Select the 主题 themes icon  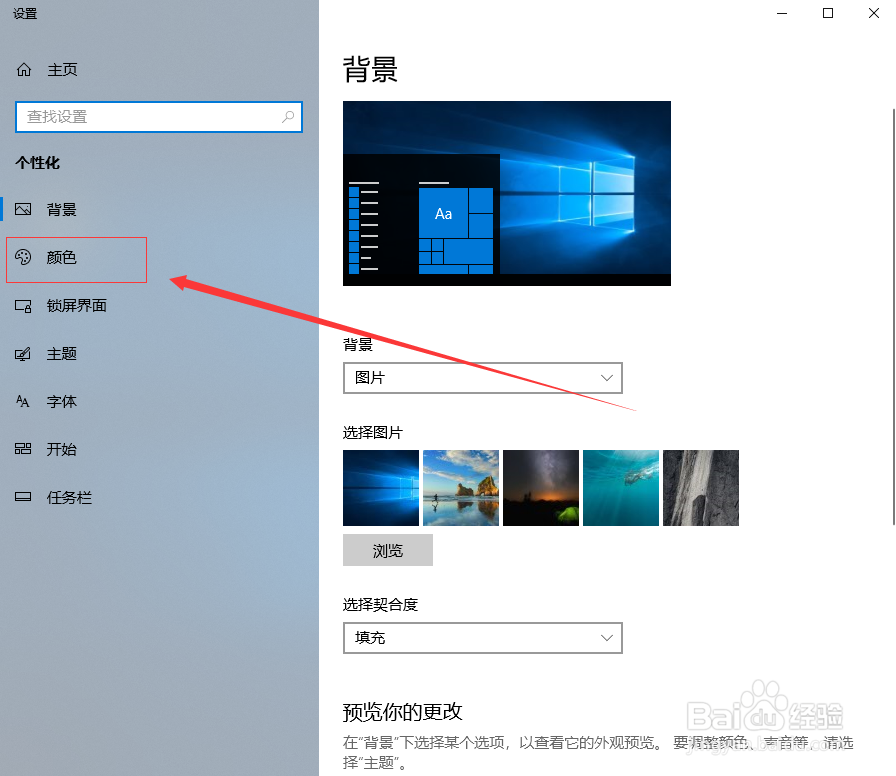coord(22,353)
